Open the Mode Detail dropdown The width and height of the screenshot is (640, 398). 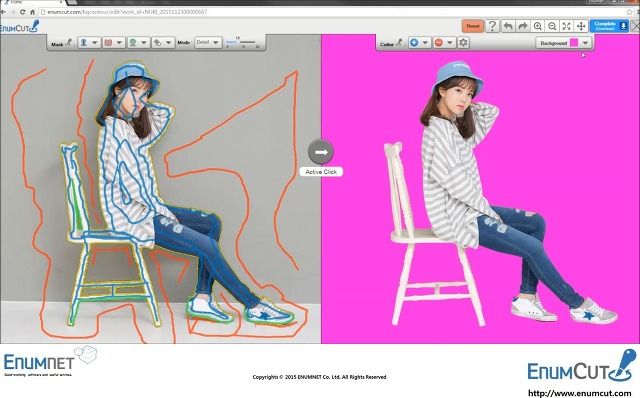tap(208, 42)
